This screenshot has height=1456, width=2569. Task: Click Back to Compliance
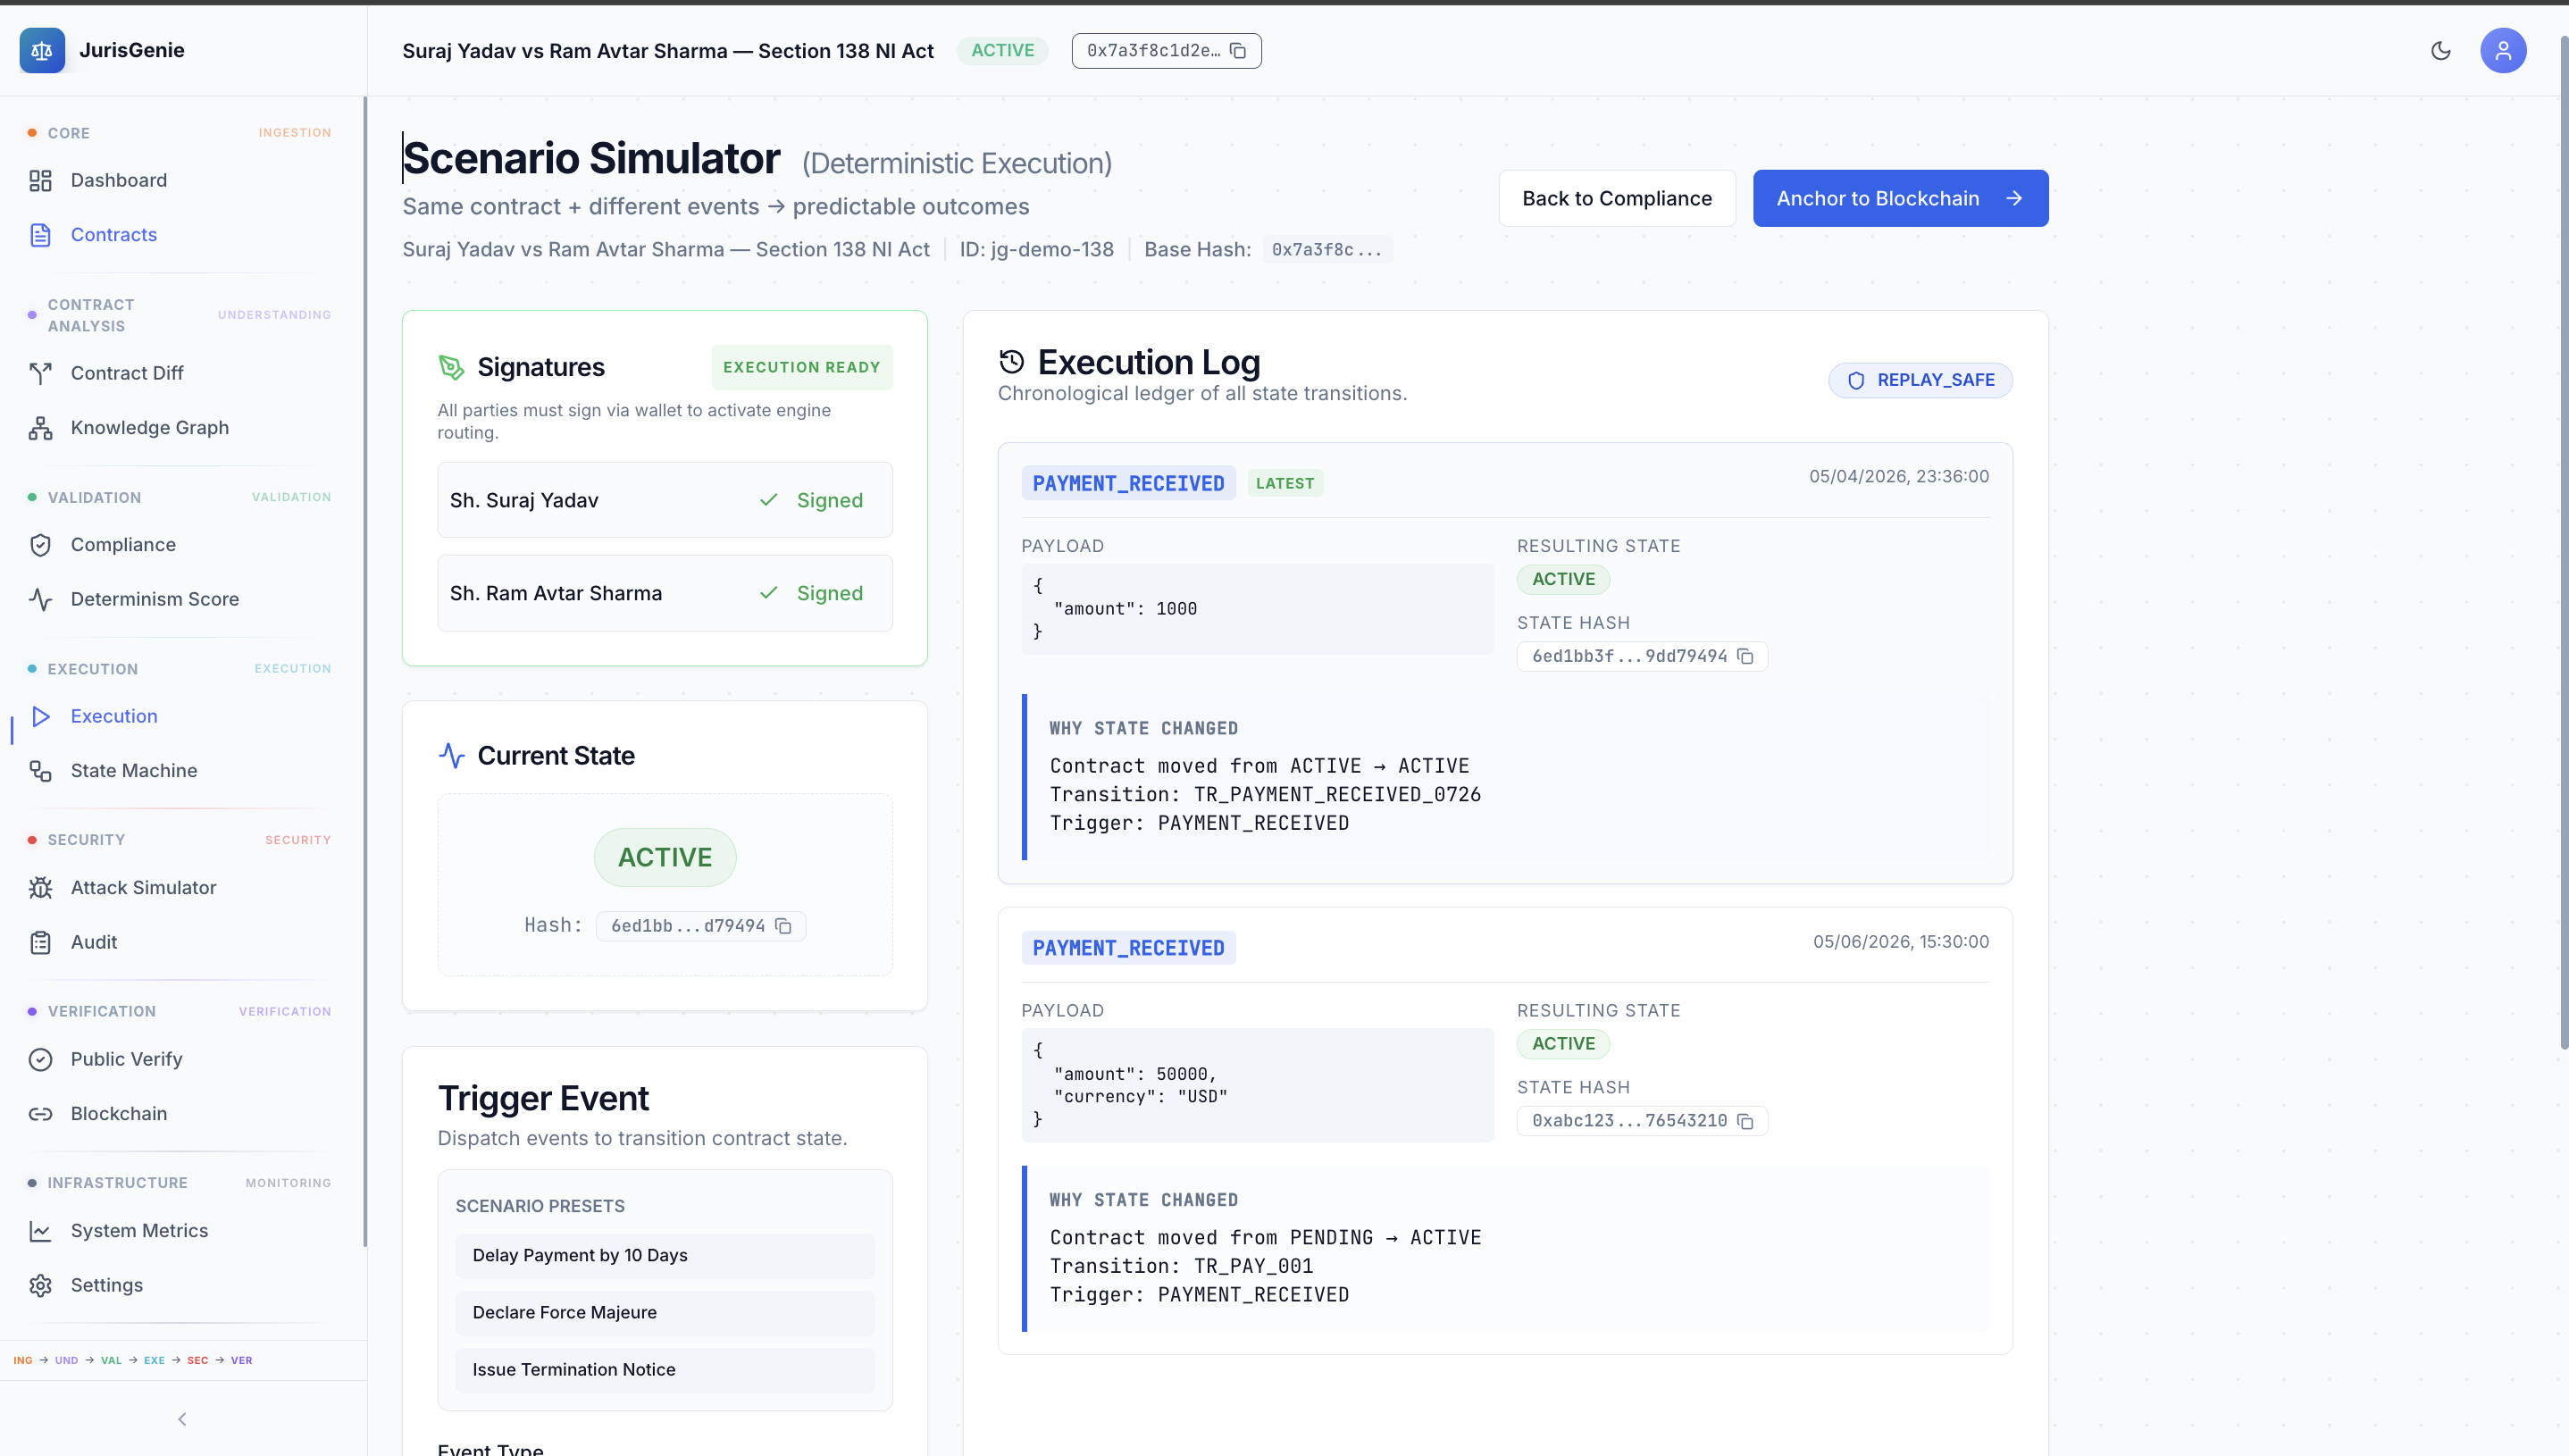click(x=1616, y=198)
